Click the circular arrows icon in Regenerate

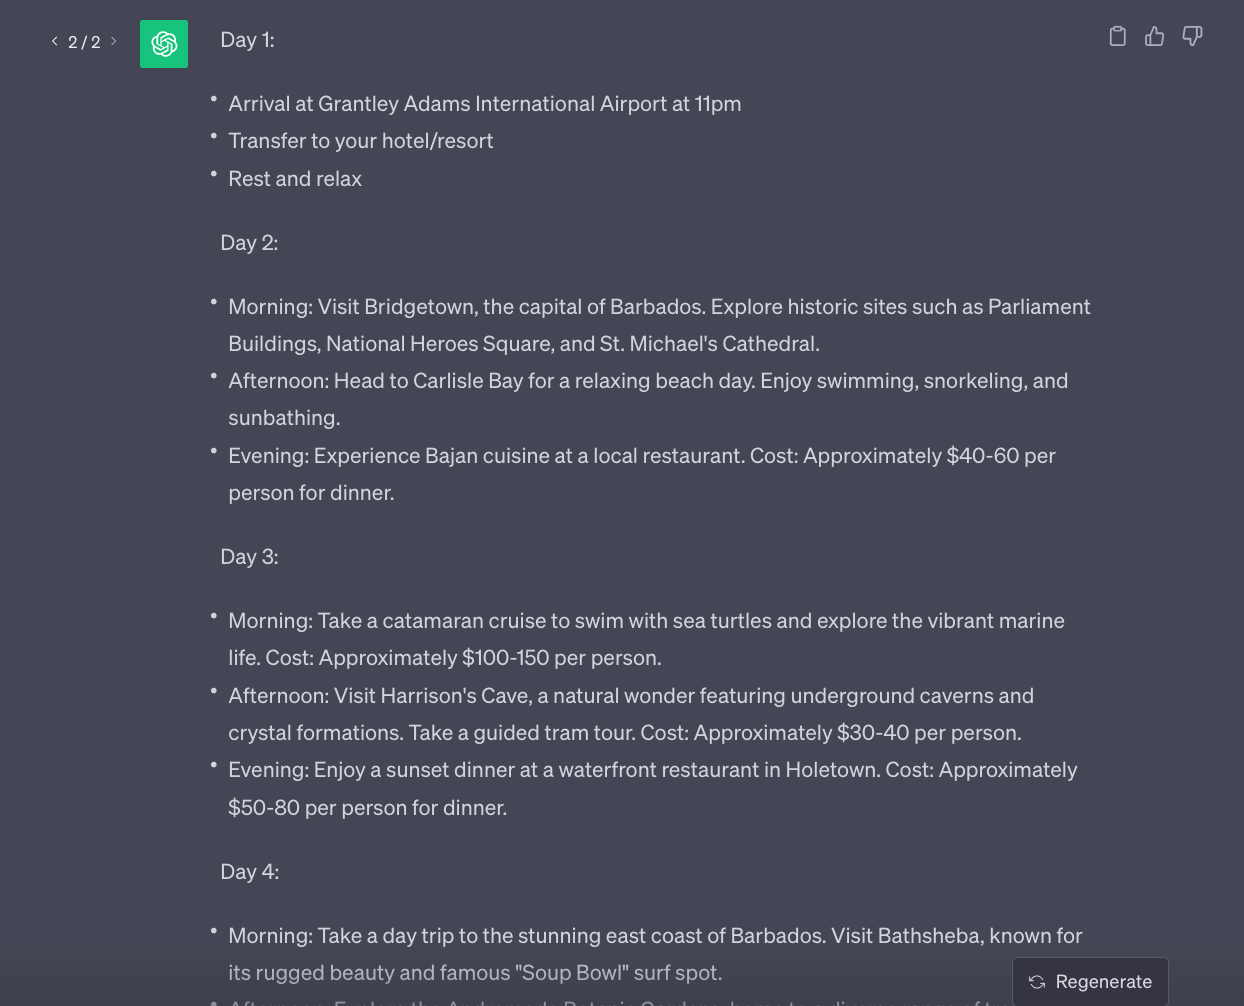(1037, 982)
